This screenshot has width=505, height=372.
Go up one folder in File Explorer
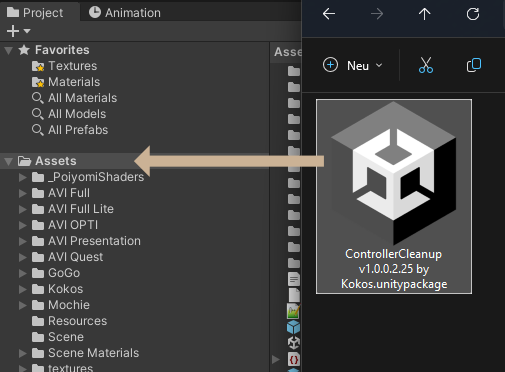click(x=425, y=14)
